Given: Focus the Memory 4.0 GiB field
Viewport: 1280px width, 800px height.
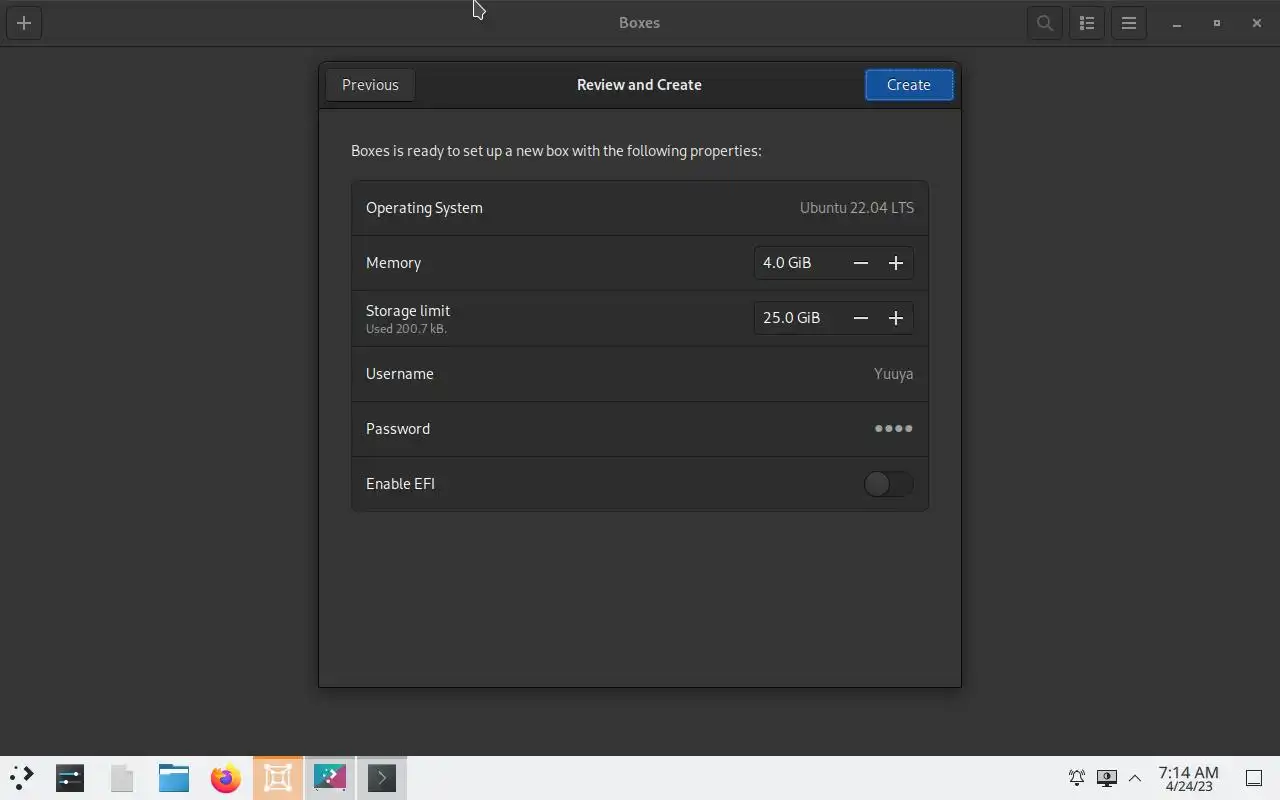Looking at the screenshot, I should (798, 263).
